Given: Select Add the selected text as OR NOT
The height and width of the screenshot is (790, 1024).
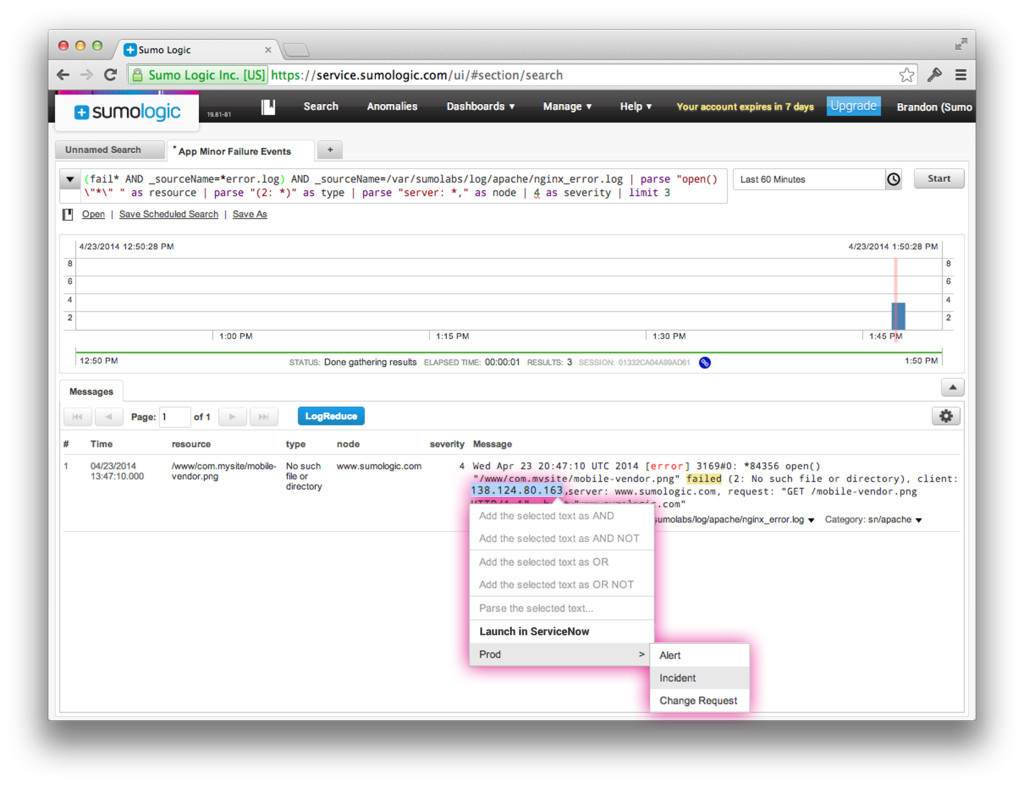Looking at the screenshot, I should [562, 585].
